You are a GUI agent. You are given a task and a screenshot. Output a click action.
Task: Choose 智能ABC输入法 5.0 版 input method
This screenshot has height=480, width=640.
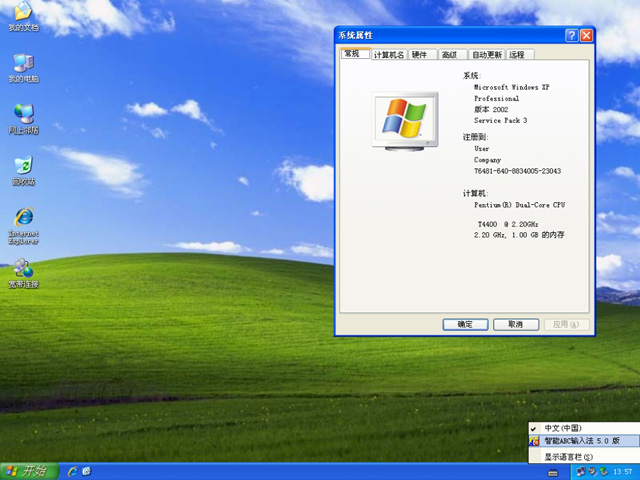pos(582,441)
